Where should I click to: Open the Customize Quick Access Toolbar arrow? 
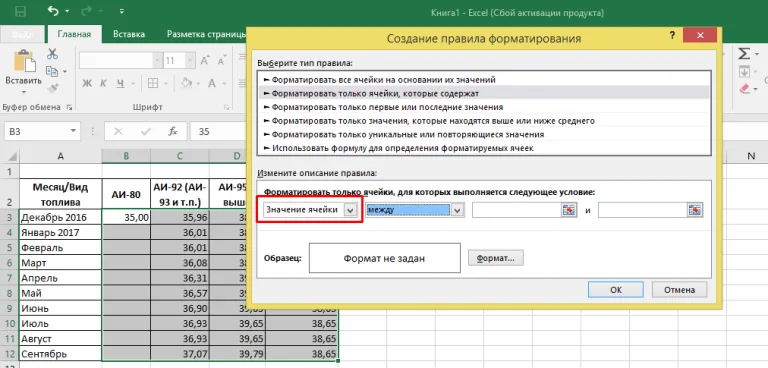pos(122,11)
